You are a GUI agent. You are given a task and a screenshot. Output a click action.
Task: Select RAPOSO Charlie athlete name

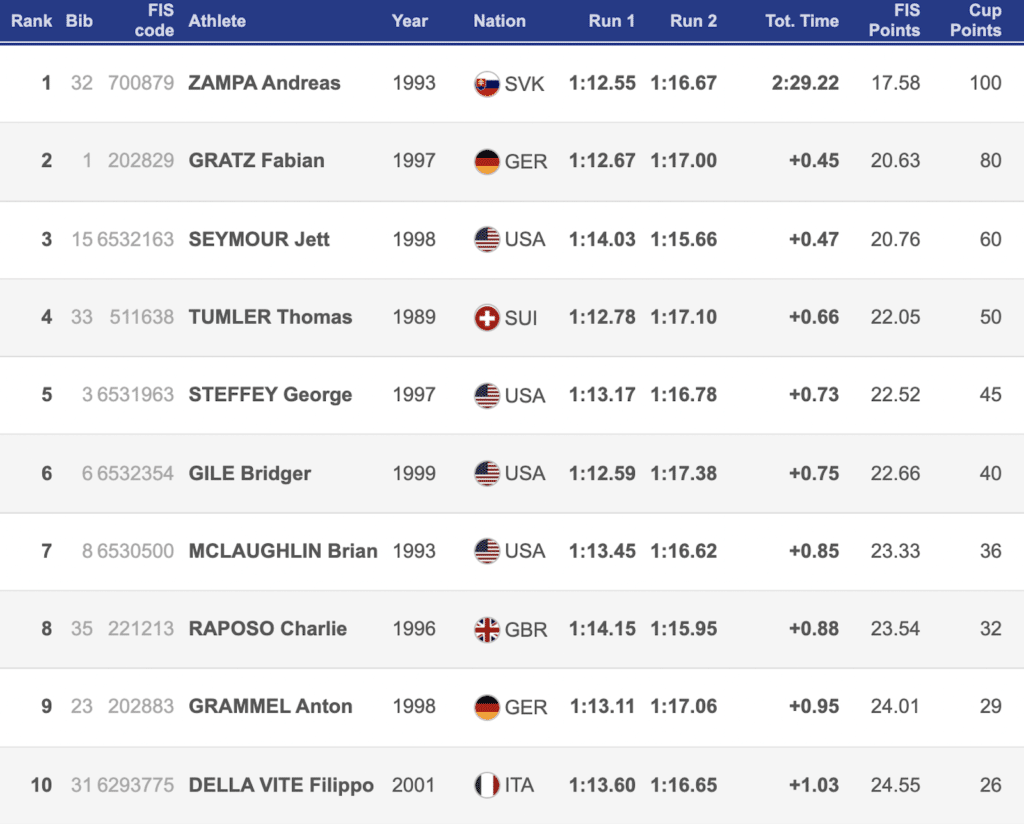267,629
